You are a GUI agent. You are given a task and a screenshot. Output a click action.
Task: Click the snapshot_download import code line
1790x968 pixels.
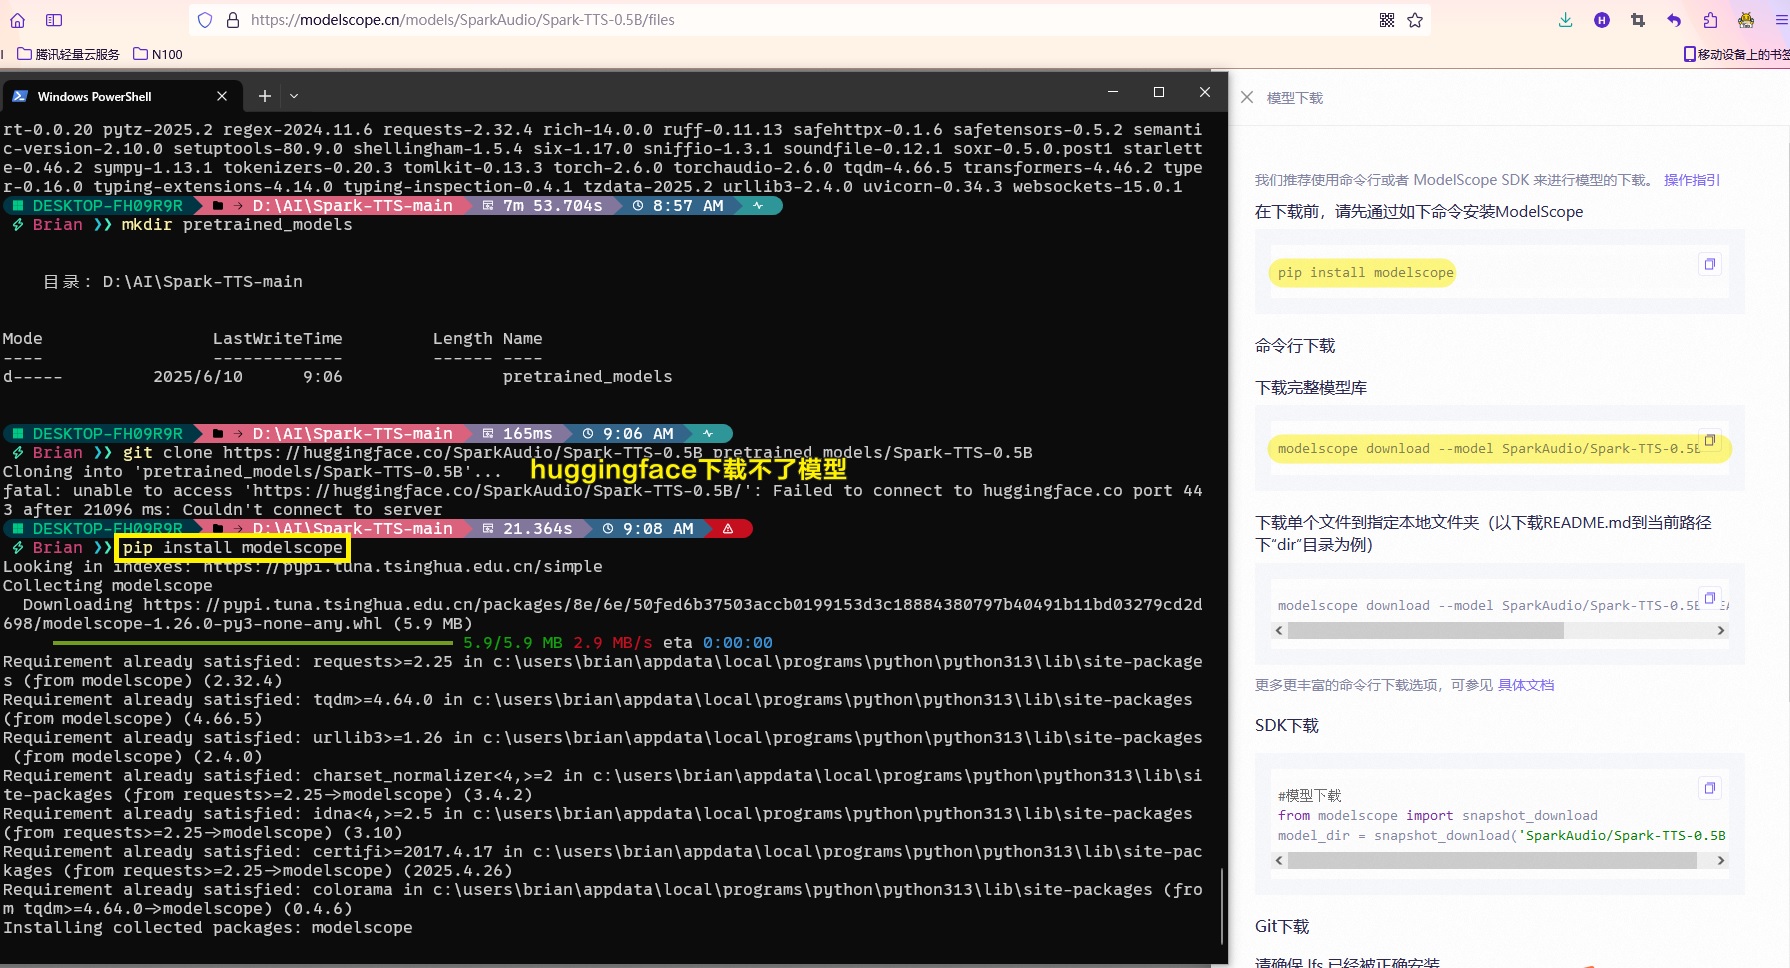tap(1438, 816)
